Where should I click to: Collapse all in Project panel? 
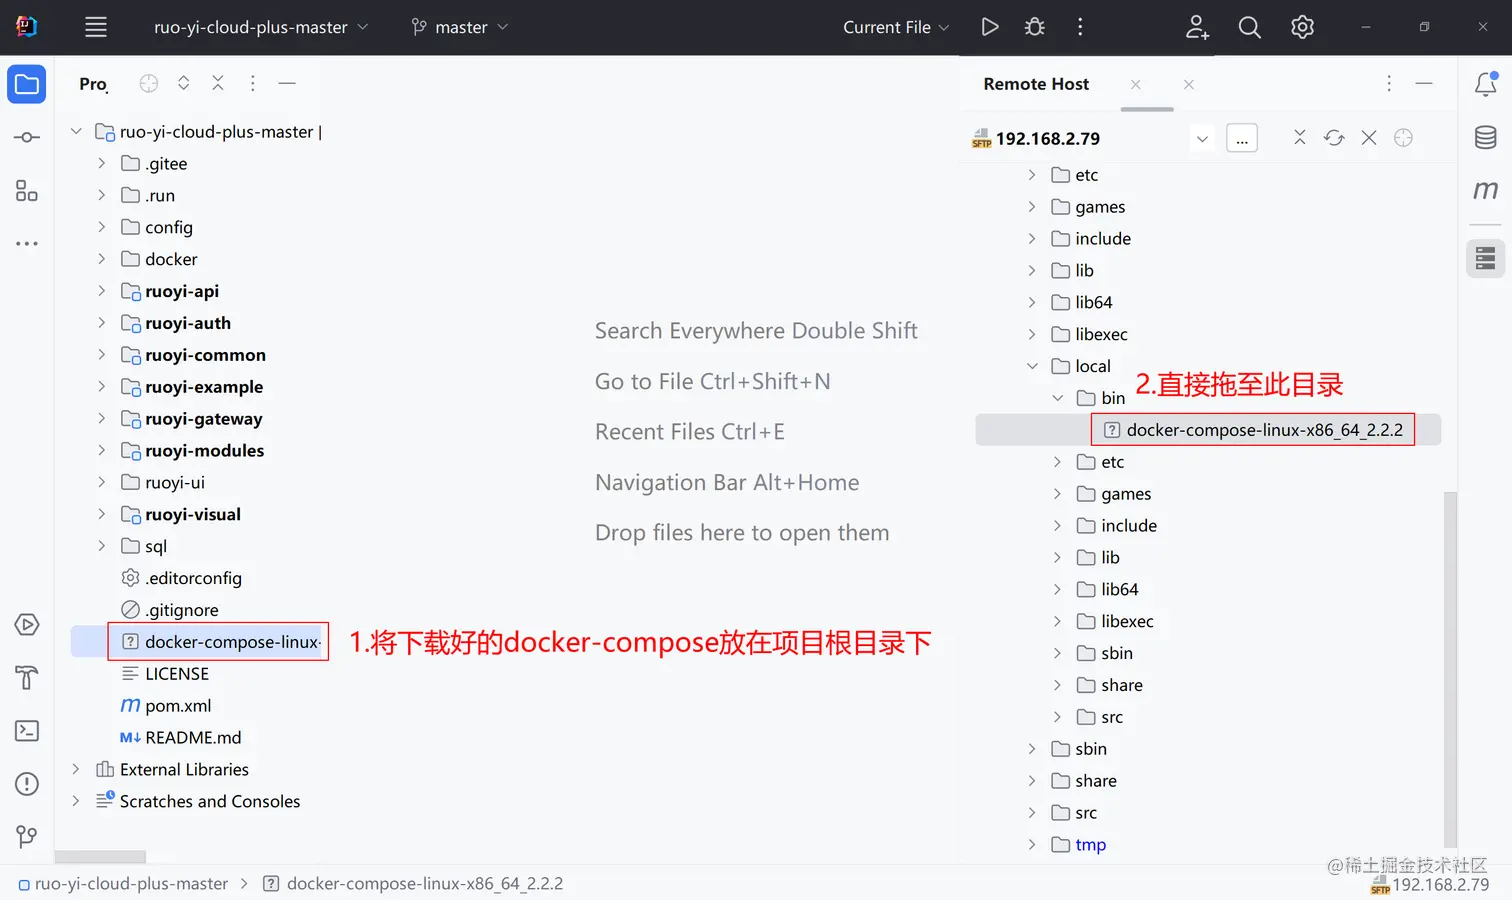[x=218, y=83]
